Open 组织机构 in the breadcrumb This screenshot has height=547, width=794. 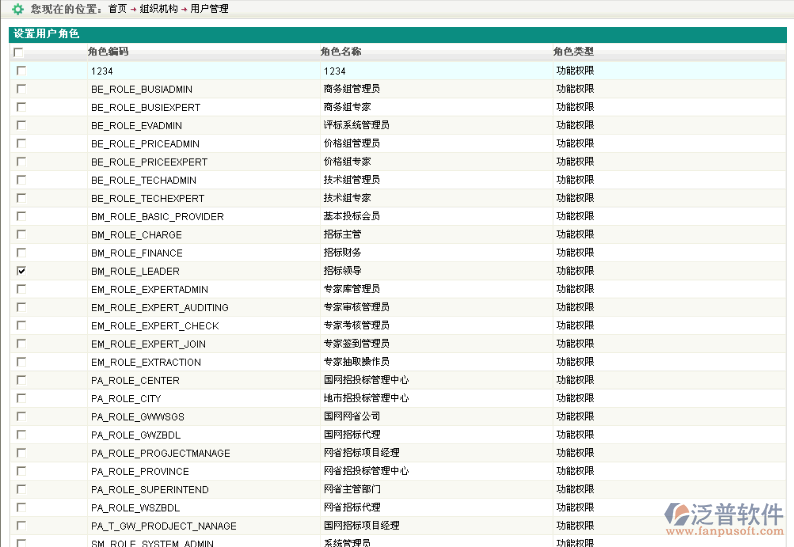158,9
